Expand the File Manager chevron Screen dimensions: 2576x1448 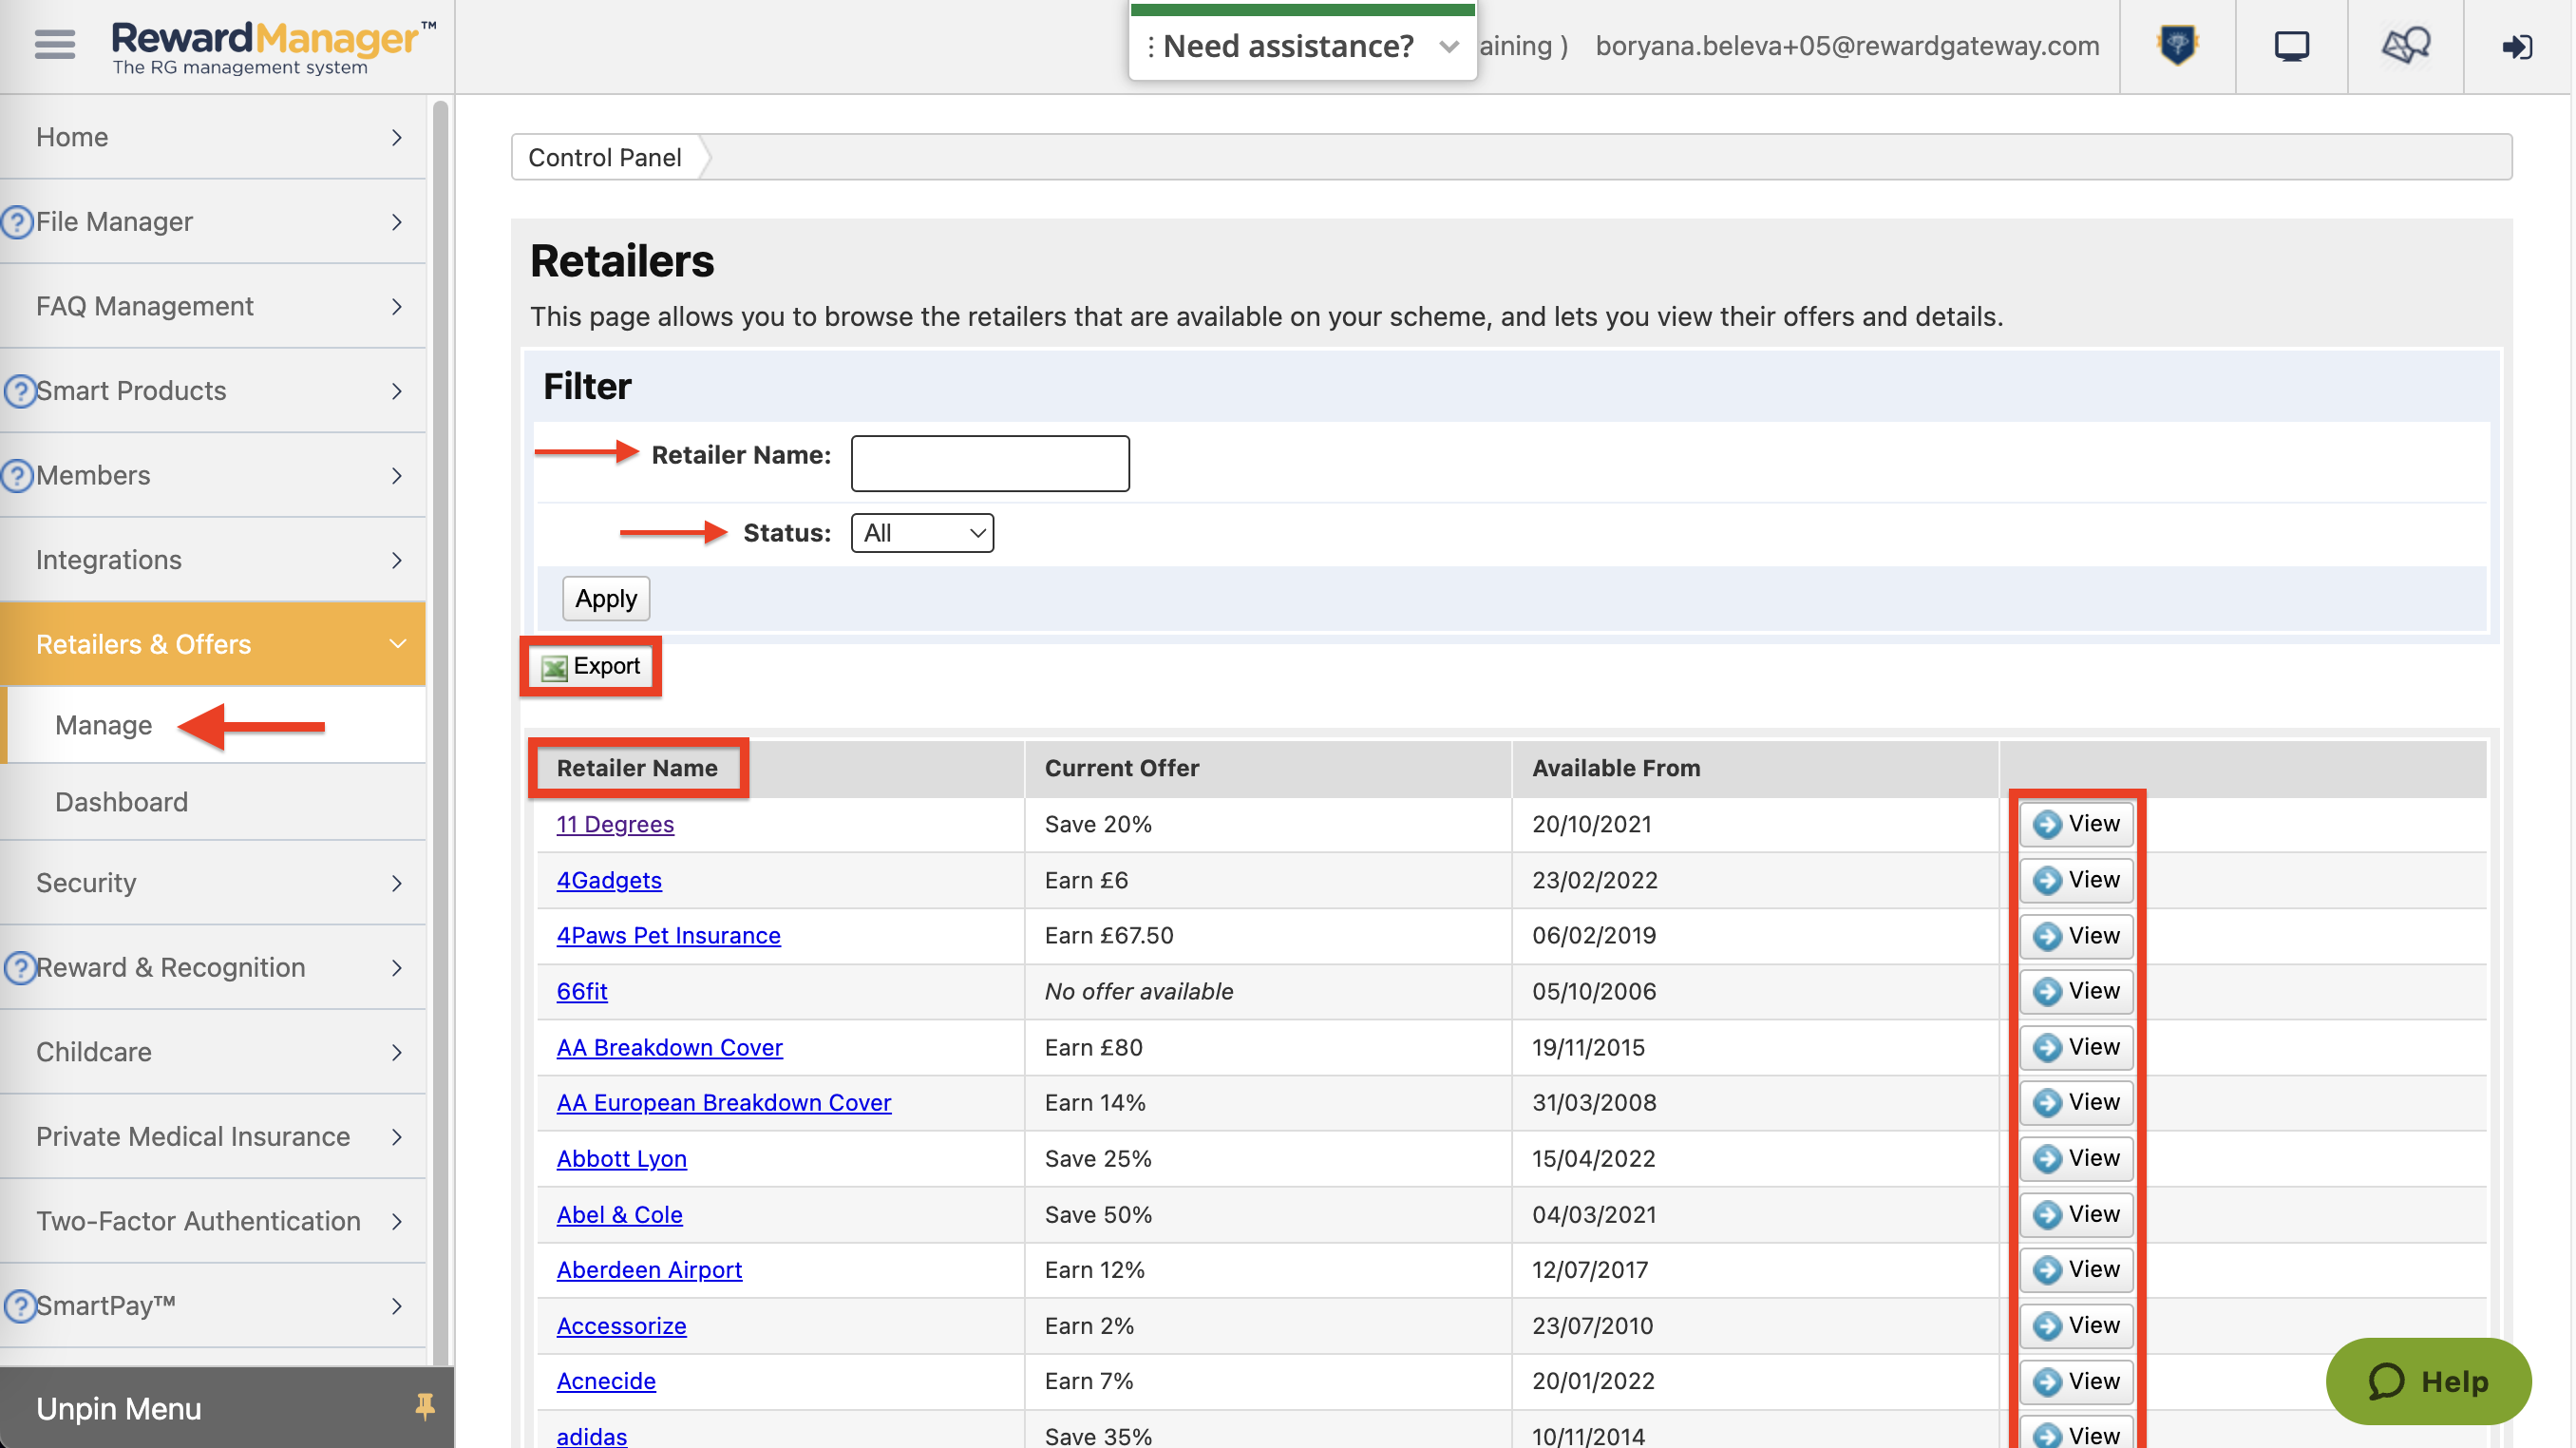coord(397,221)
